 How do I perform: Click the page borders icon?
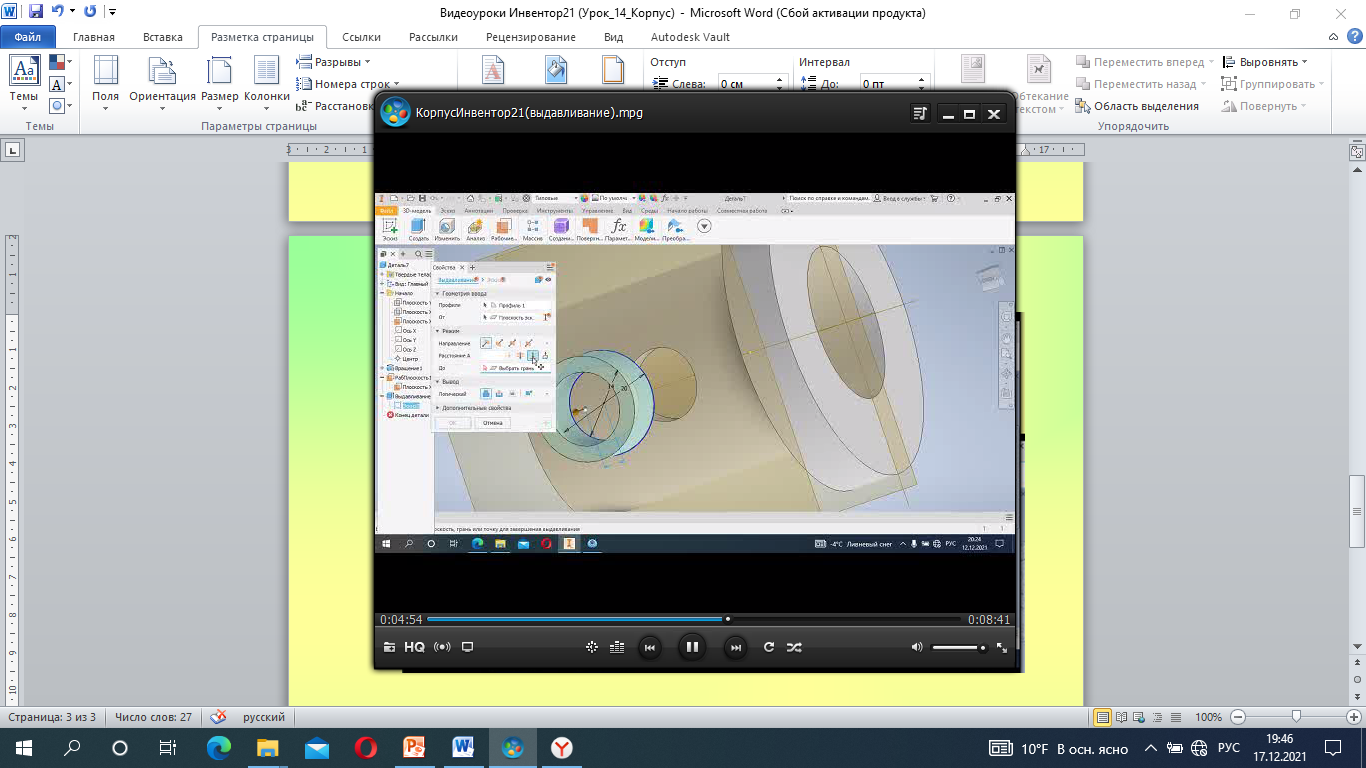(x=613, y=70)
